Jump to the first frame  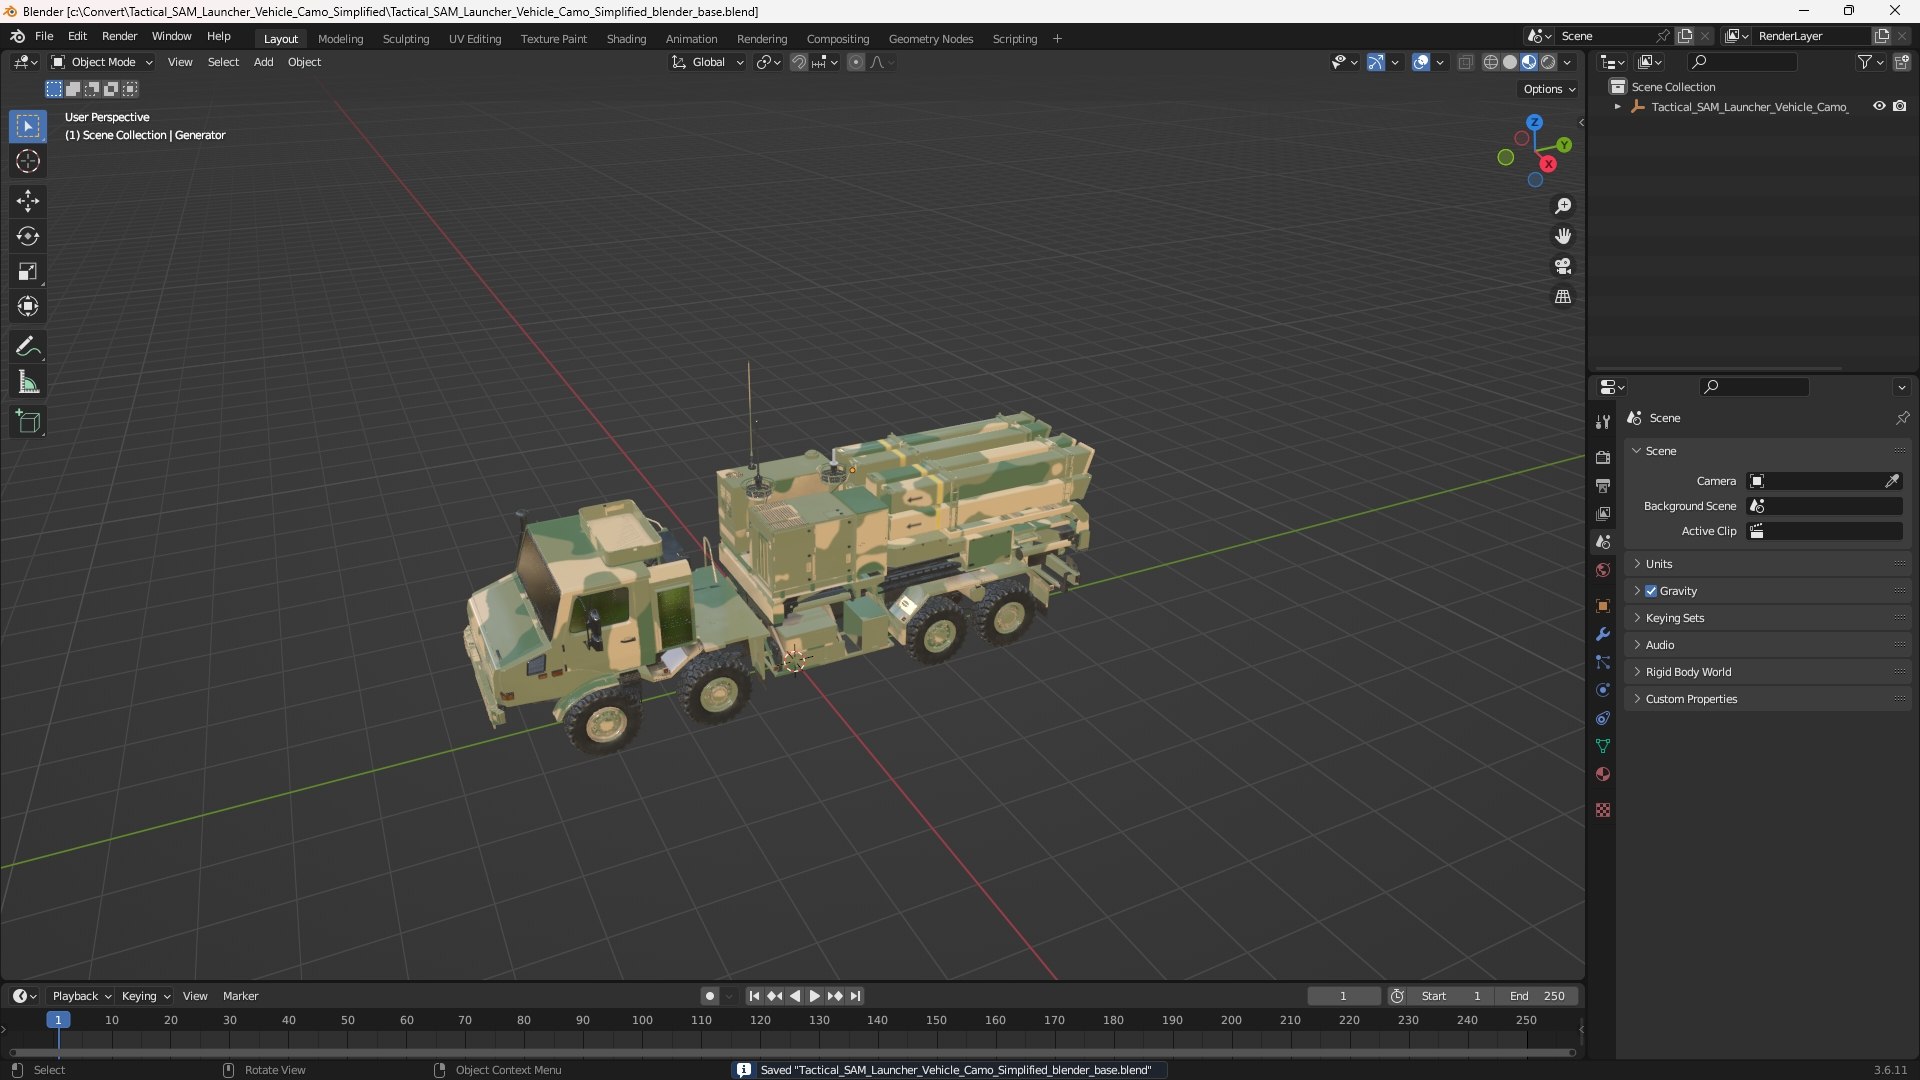pyautogui.click(x=754, y=996)
